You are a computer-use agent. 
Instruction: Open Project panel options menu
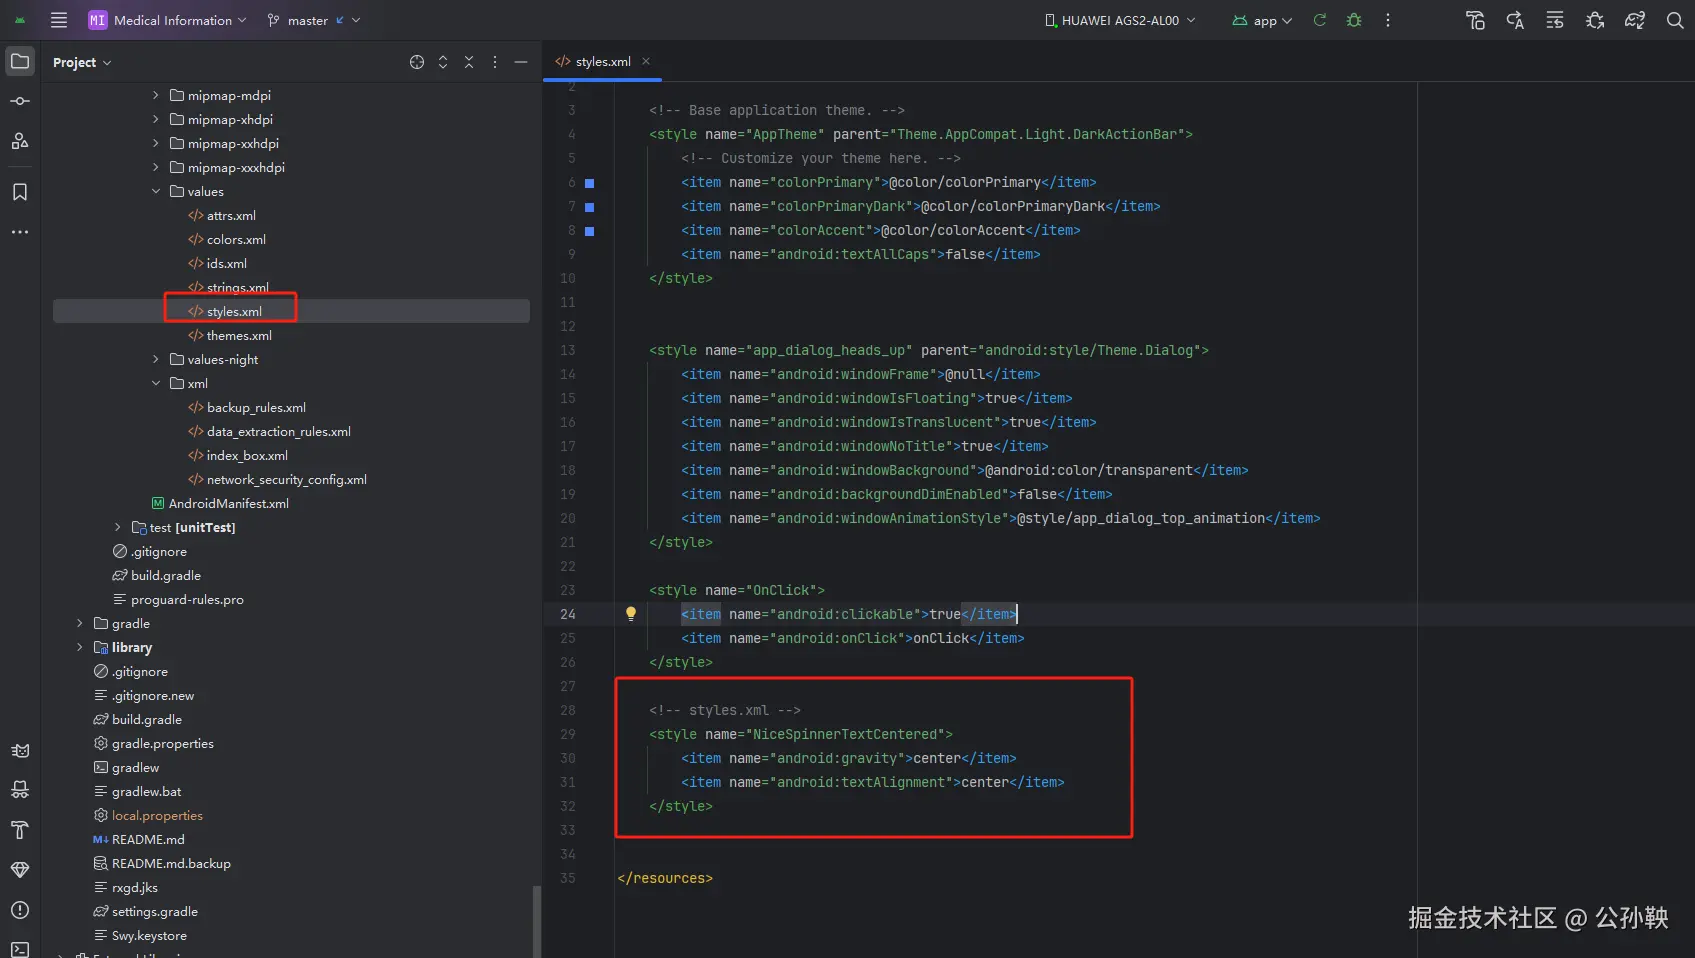point(495,62)
